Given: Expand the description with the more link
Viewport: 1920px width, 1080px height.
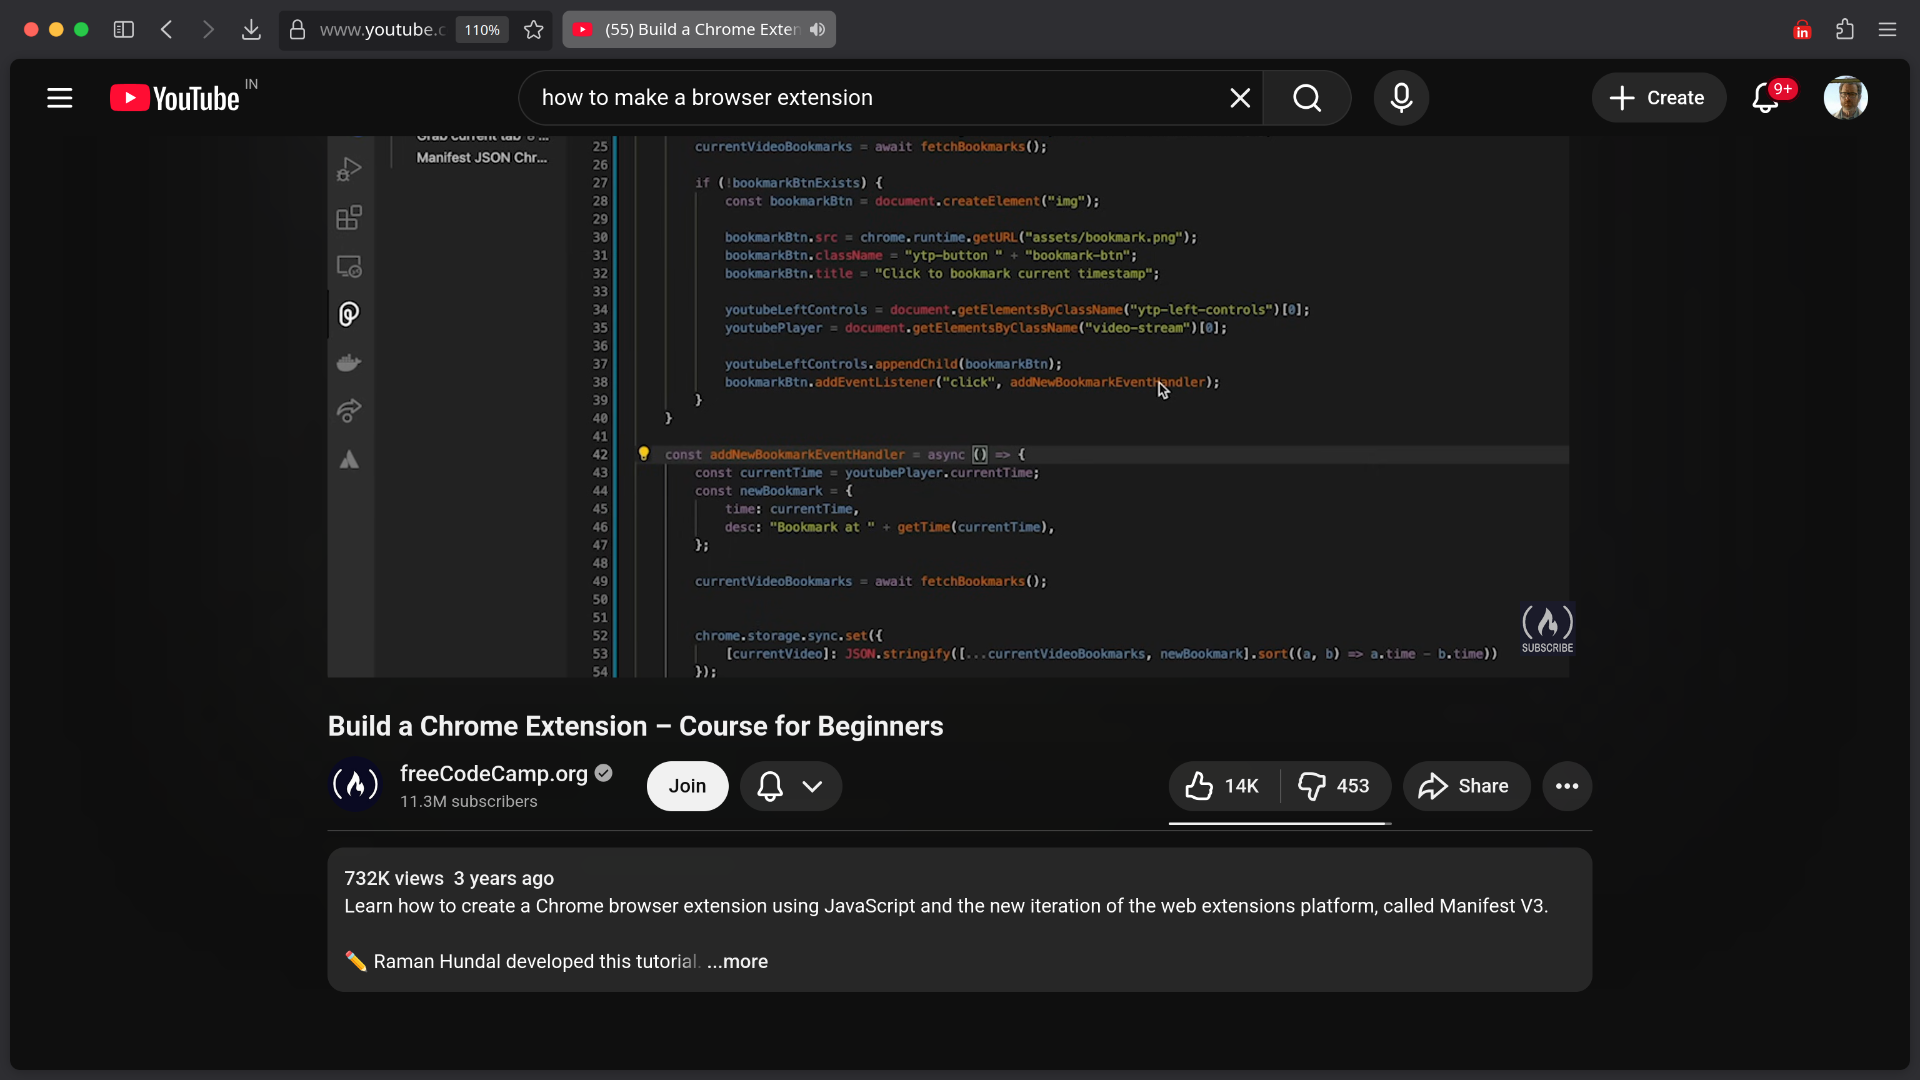Looking at the screenshot, I should [x=737, y=961].
